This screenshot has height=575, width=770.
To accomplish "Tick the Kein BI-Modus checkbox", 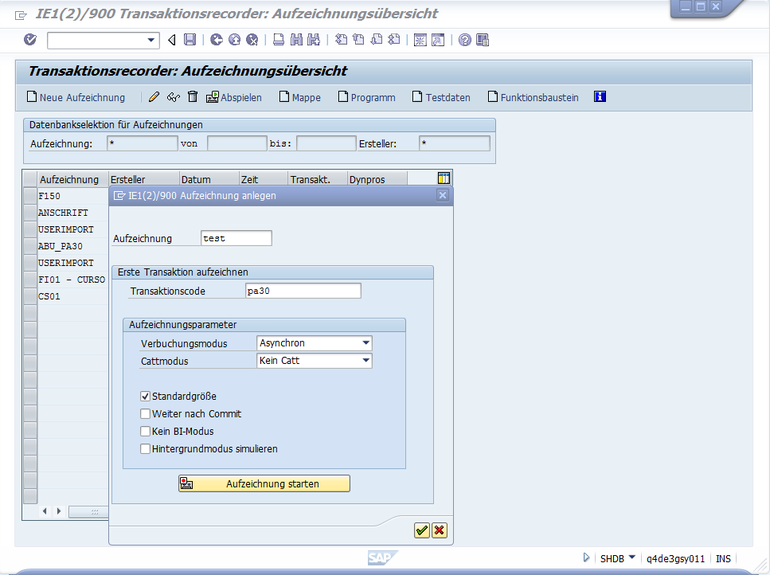I will 146,431.
